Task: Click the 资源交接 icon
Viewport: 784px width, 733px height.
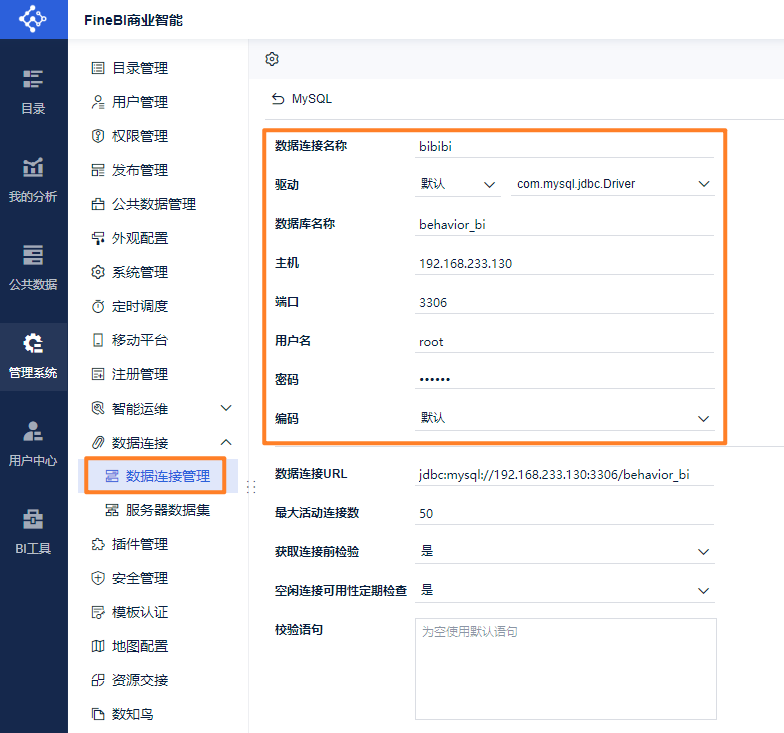Action: (98, 680)
